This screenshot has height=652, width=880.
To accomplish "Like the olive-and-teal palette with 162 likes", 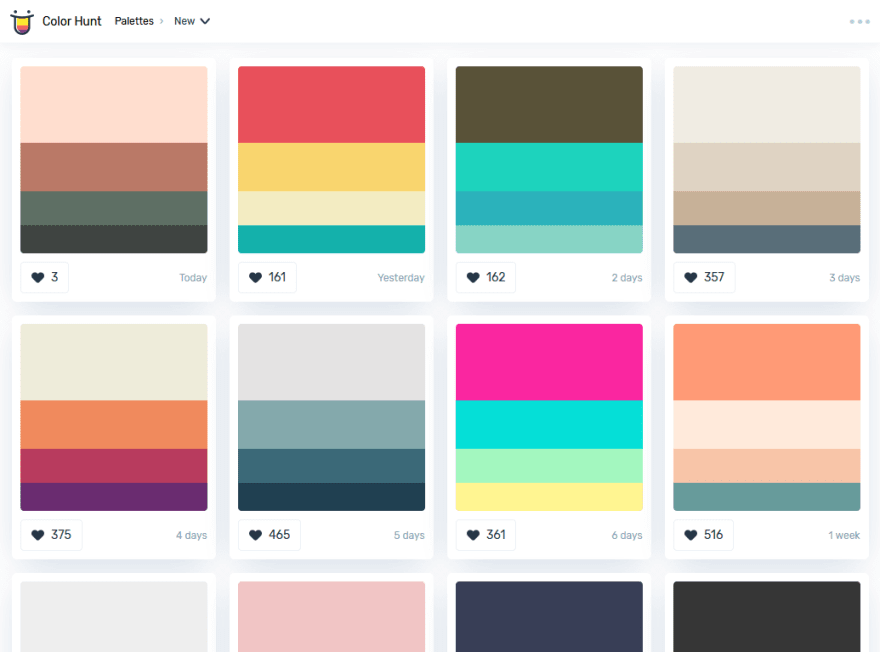I will (x=472, y=277).
